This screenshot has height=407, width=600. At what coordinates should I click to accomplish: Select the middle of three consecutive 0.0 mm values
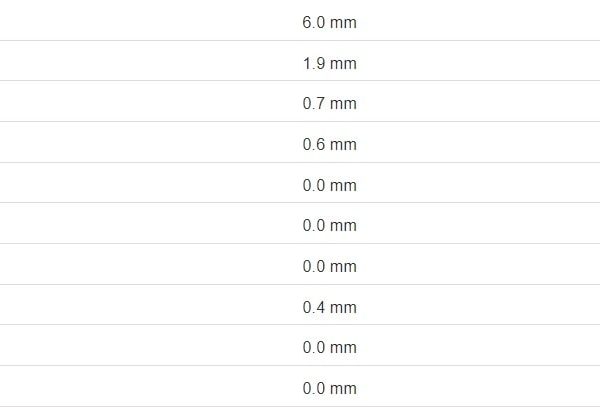329,226
